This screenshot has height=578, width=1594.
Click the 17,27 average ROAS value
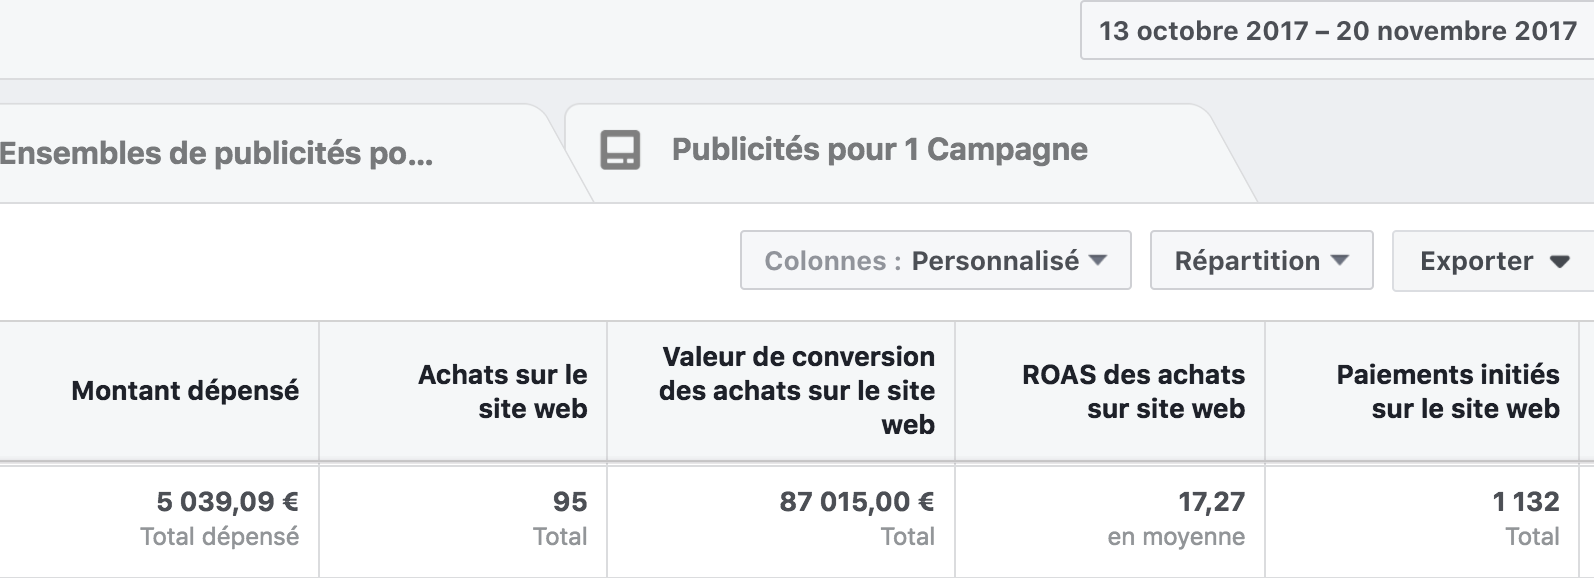coord(1212,502)
